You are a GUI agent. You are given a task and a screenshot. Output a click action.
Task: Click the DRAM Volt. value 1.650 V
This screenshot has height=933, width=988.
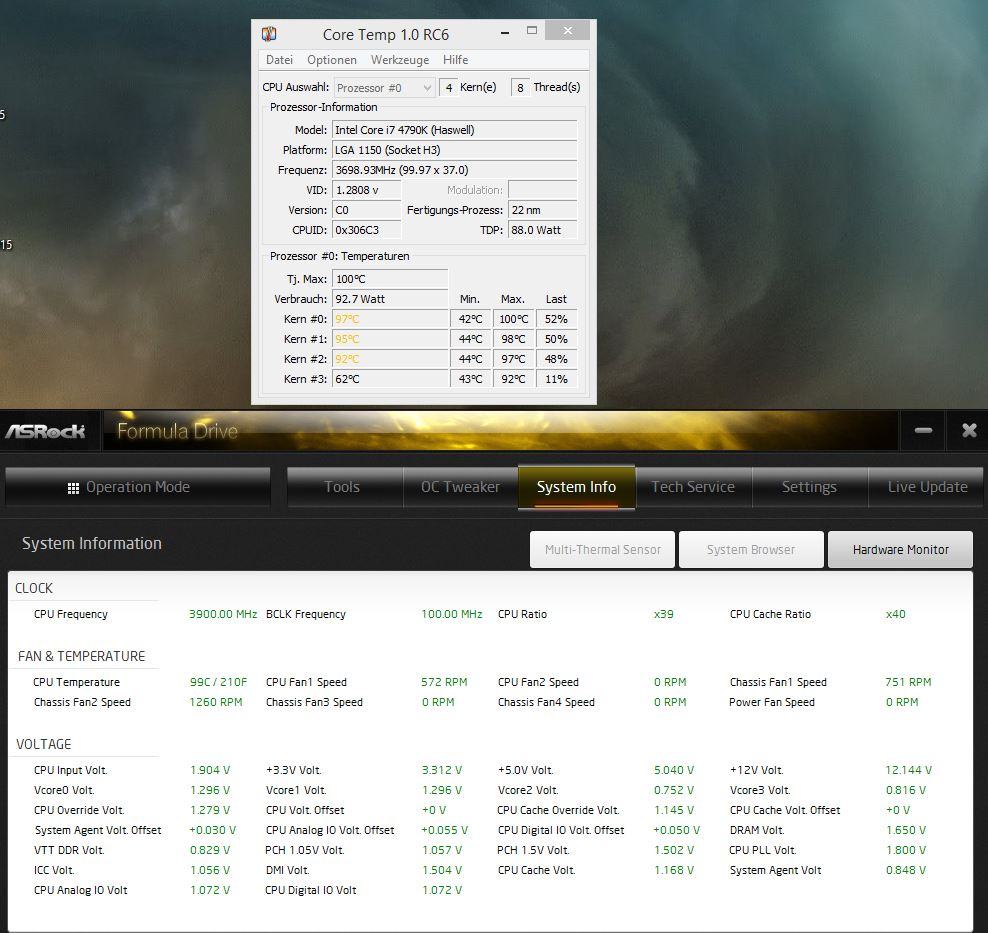point(906,830)
